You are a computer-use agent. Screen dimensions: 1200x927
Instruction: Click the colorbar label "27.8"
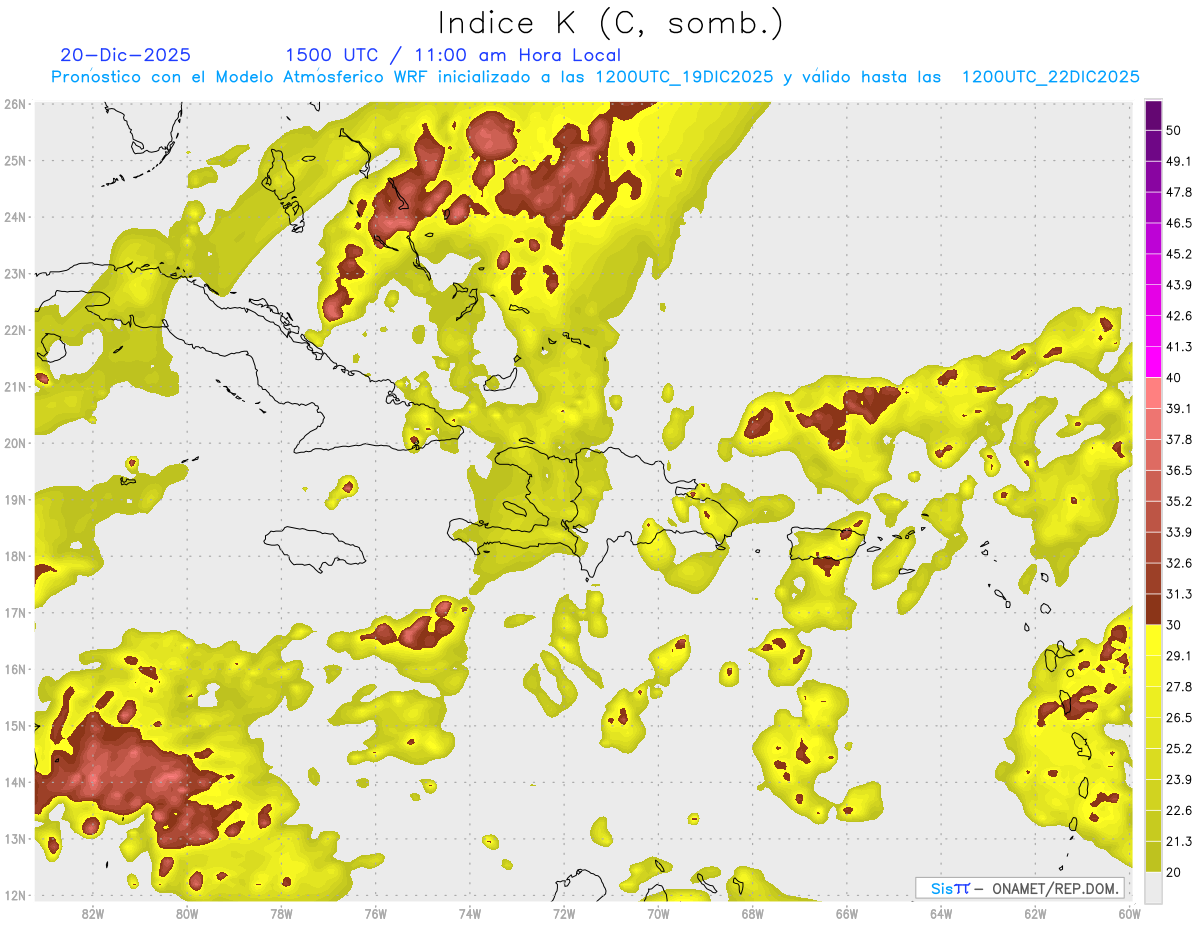(x=1180, y=687)
